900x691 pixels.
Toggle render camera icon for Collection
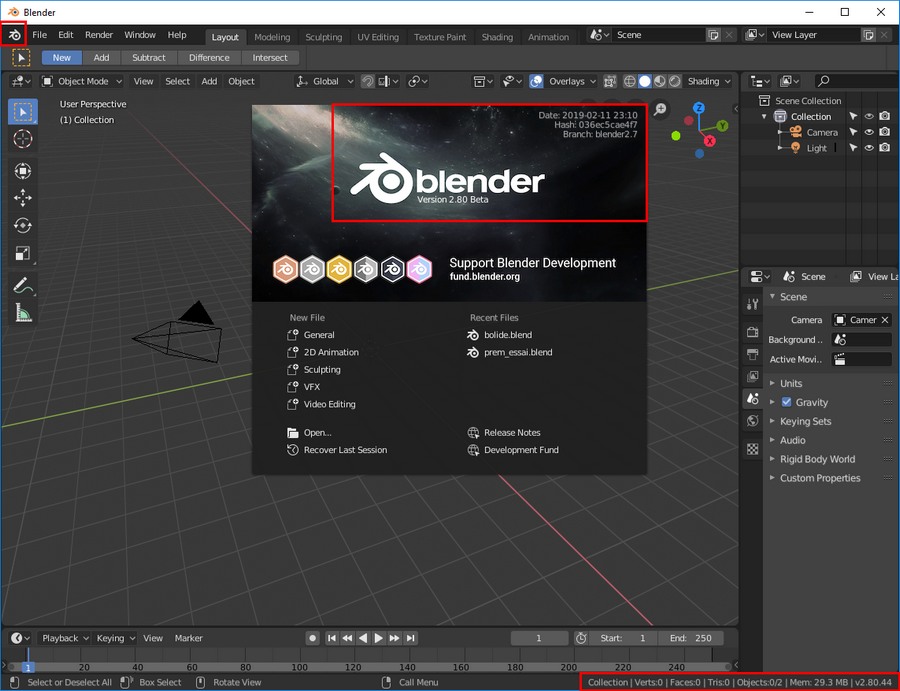coord(885,117)
